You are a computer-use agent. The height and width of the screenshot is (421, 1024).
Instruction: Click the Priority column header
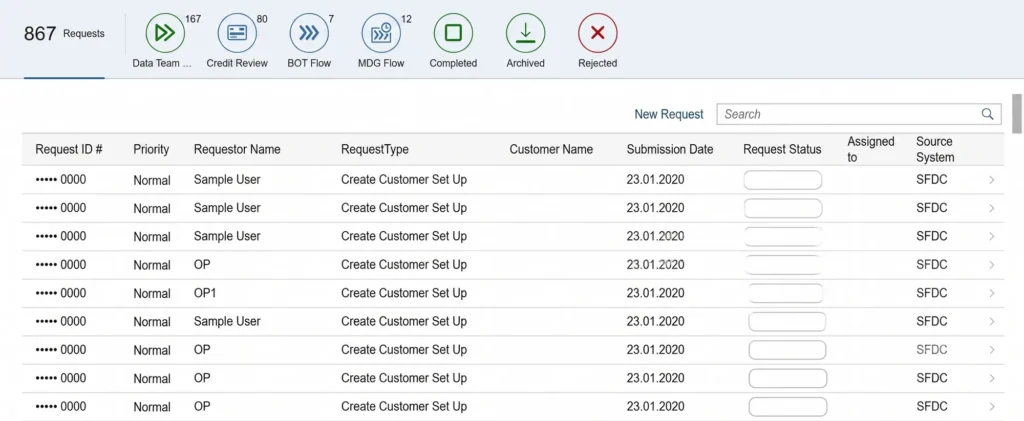click(x=151, y=149)
